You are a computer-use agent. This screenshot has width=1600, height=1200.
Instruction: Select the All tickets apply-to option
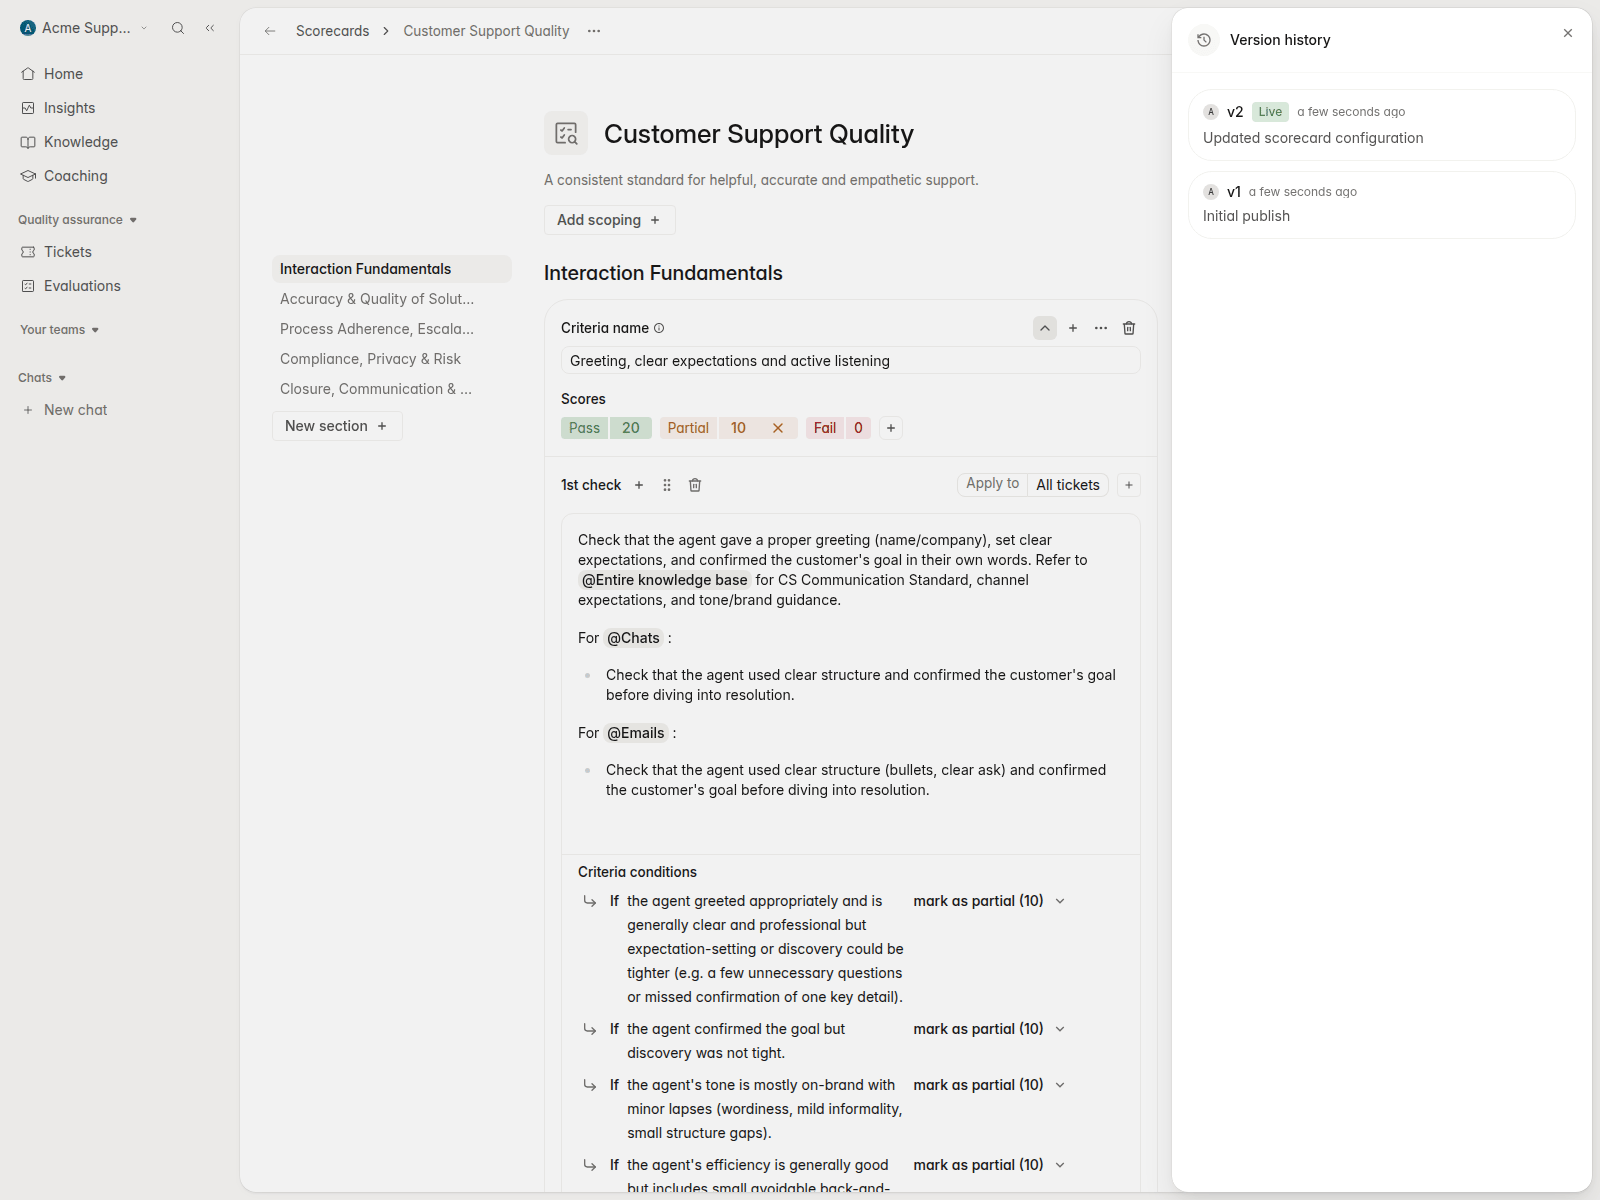pyautogui.click(x=1068, y=485)
